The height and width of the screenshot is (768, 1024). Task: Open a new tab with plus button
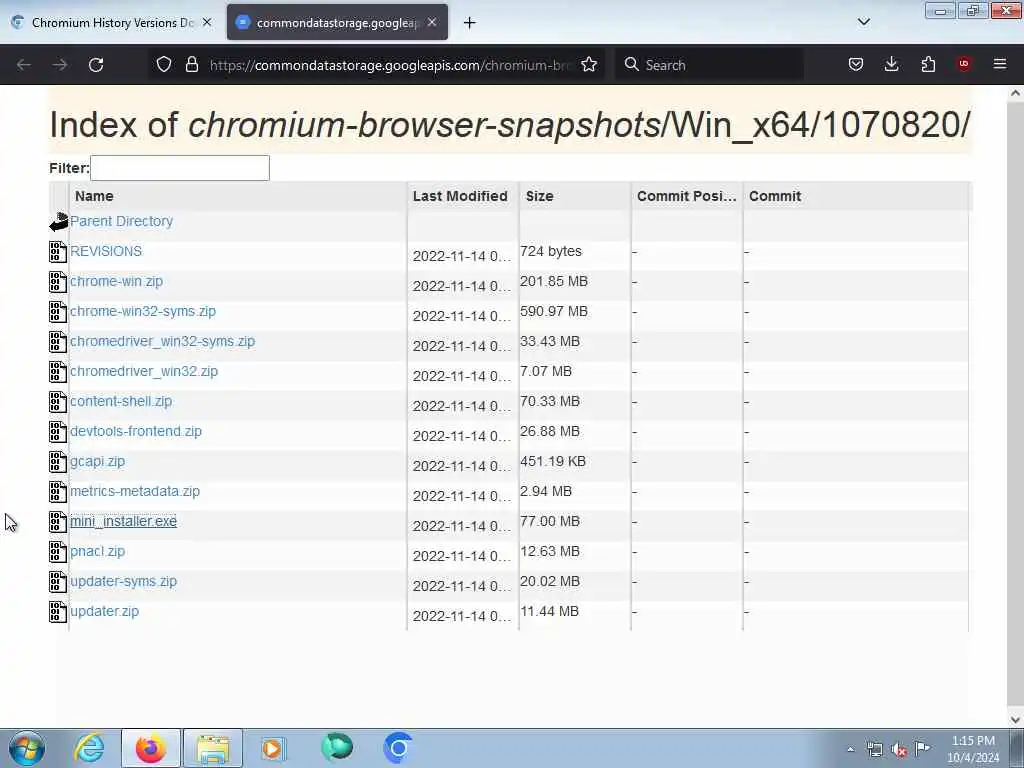click(x=469, y=23)
